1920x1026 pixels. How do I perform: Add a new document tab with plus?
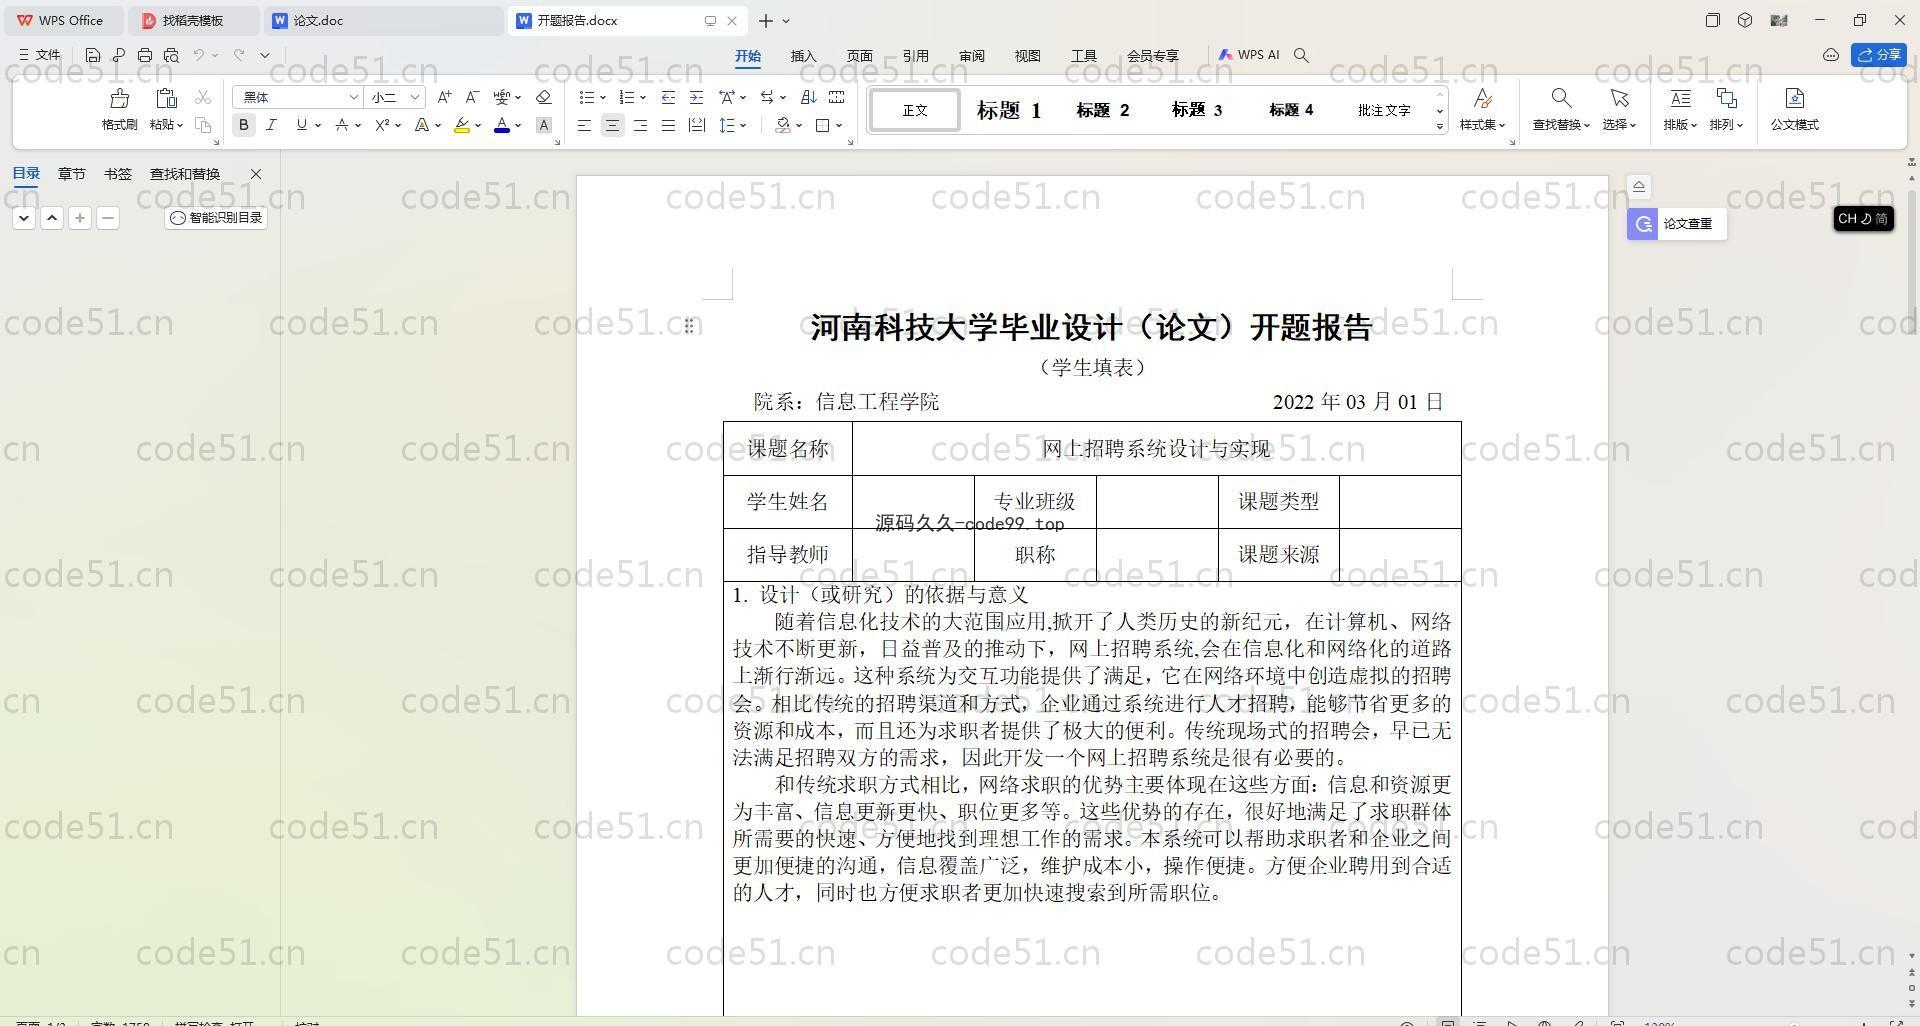pos(765,20)
